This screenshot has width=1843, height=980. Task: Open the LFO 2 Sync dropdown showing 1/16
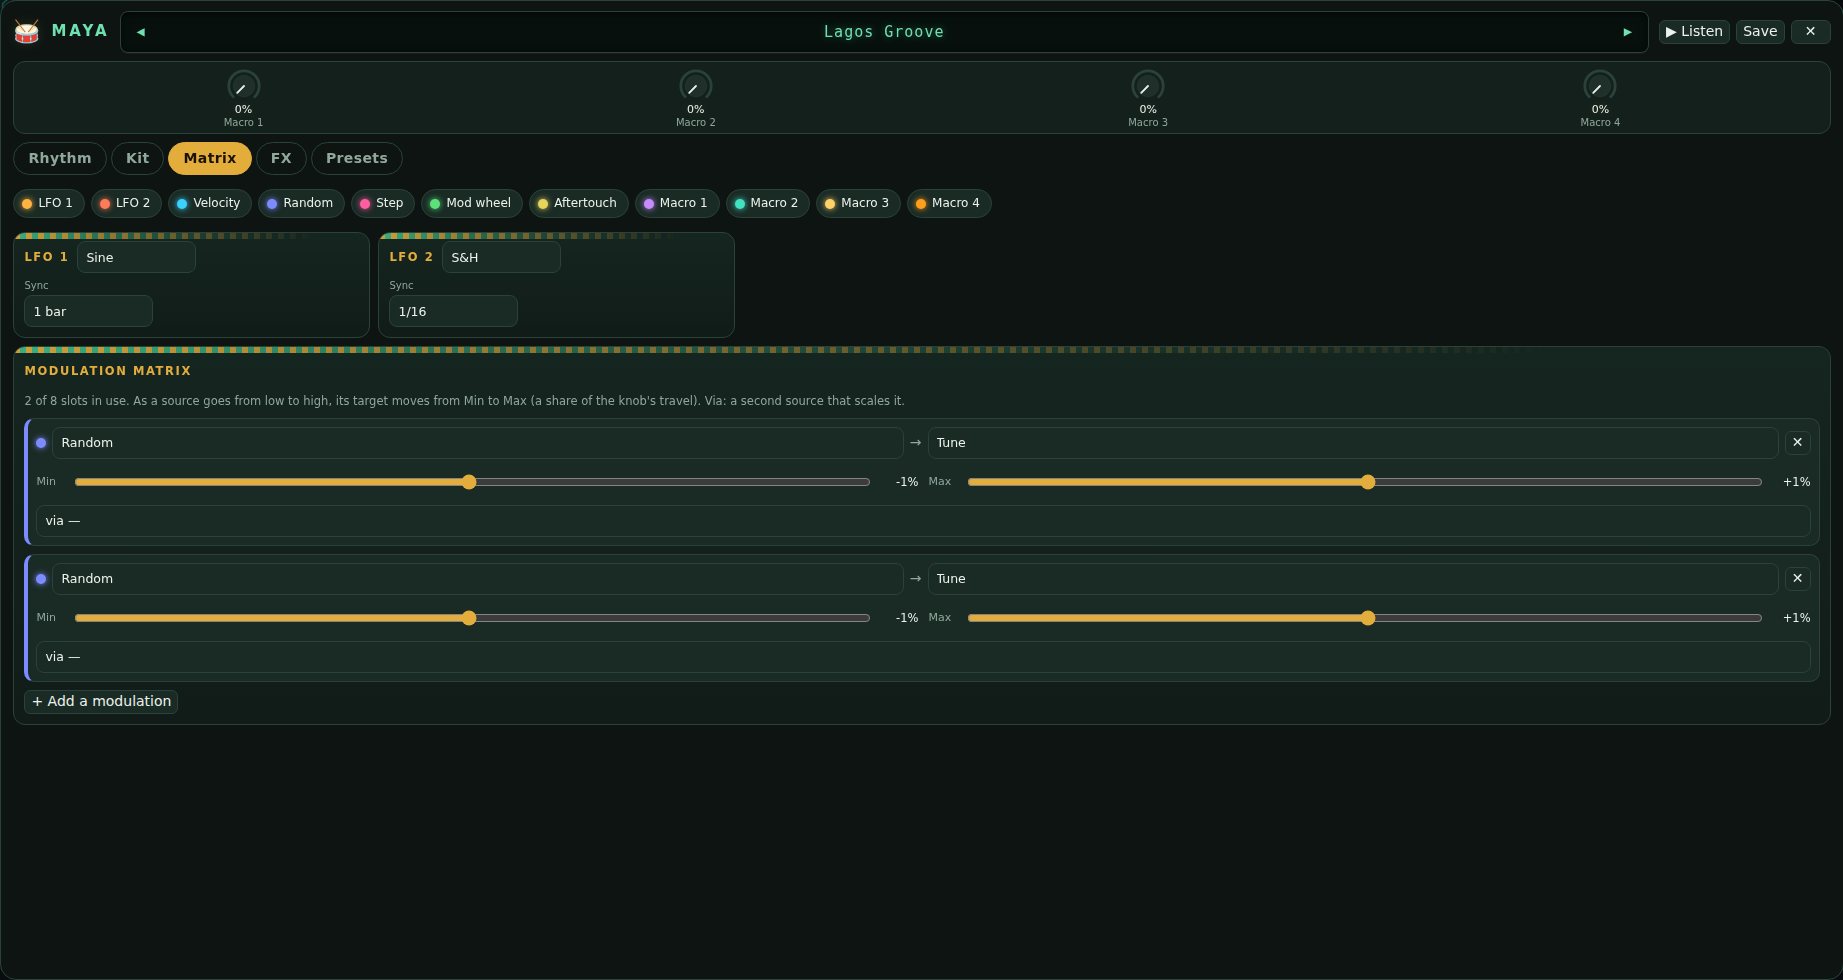(453, 311)
